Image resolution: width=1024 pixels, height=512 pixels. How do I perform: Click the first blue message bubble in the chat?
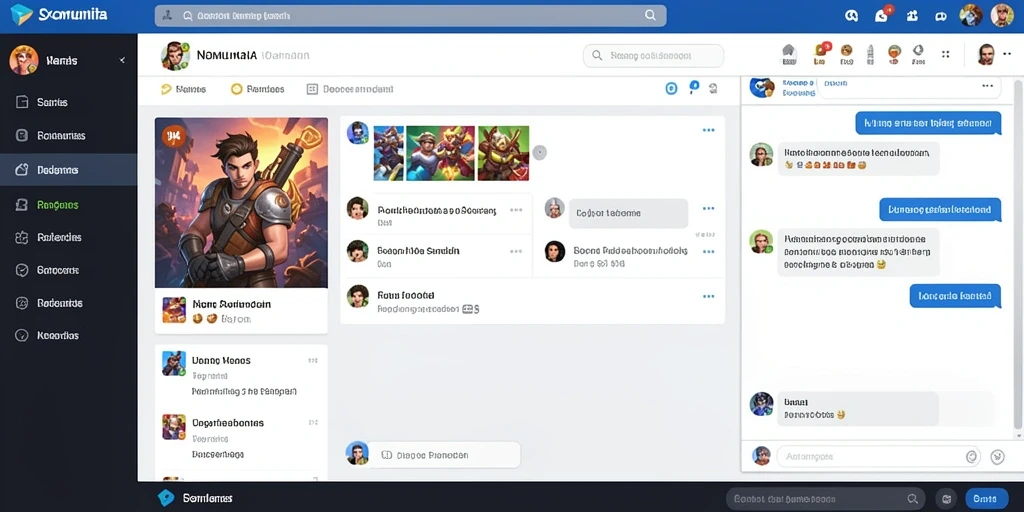tap(928, 123)
